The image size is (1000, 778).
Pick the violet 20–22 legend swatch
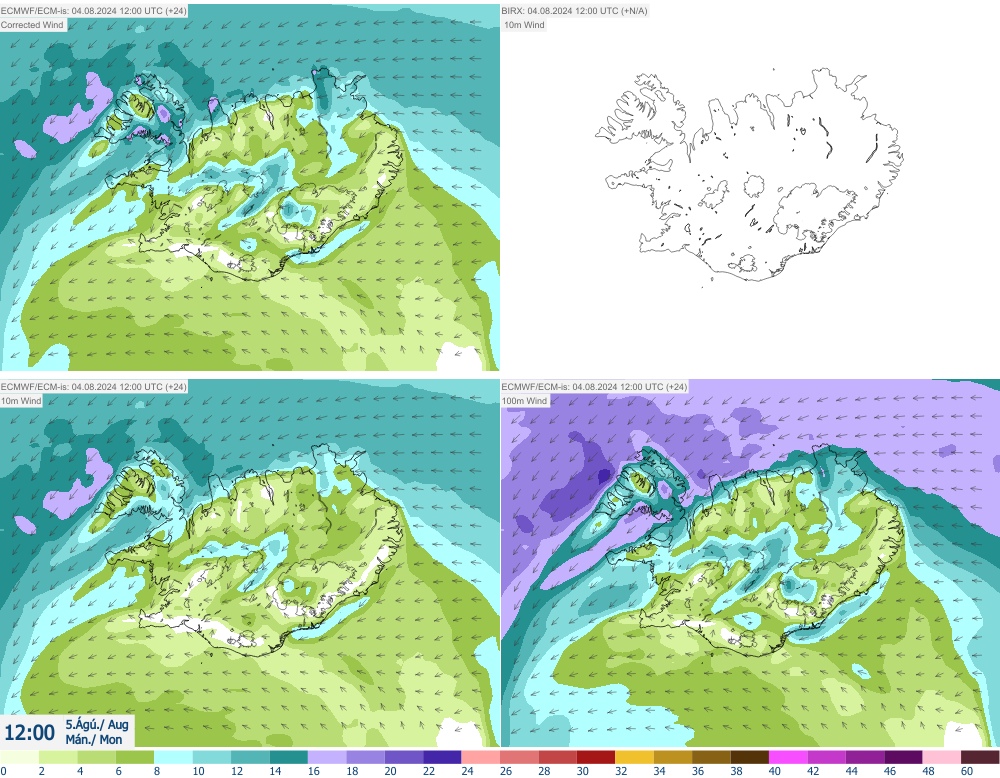(x=404, y=757)
